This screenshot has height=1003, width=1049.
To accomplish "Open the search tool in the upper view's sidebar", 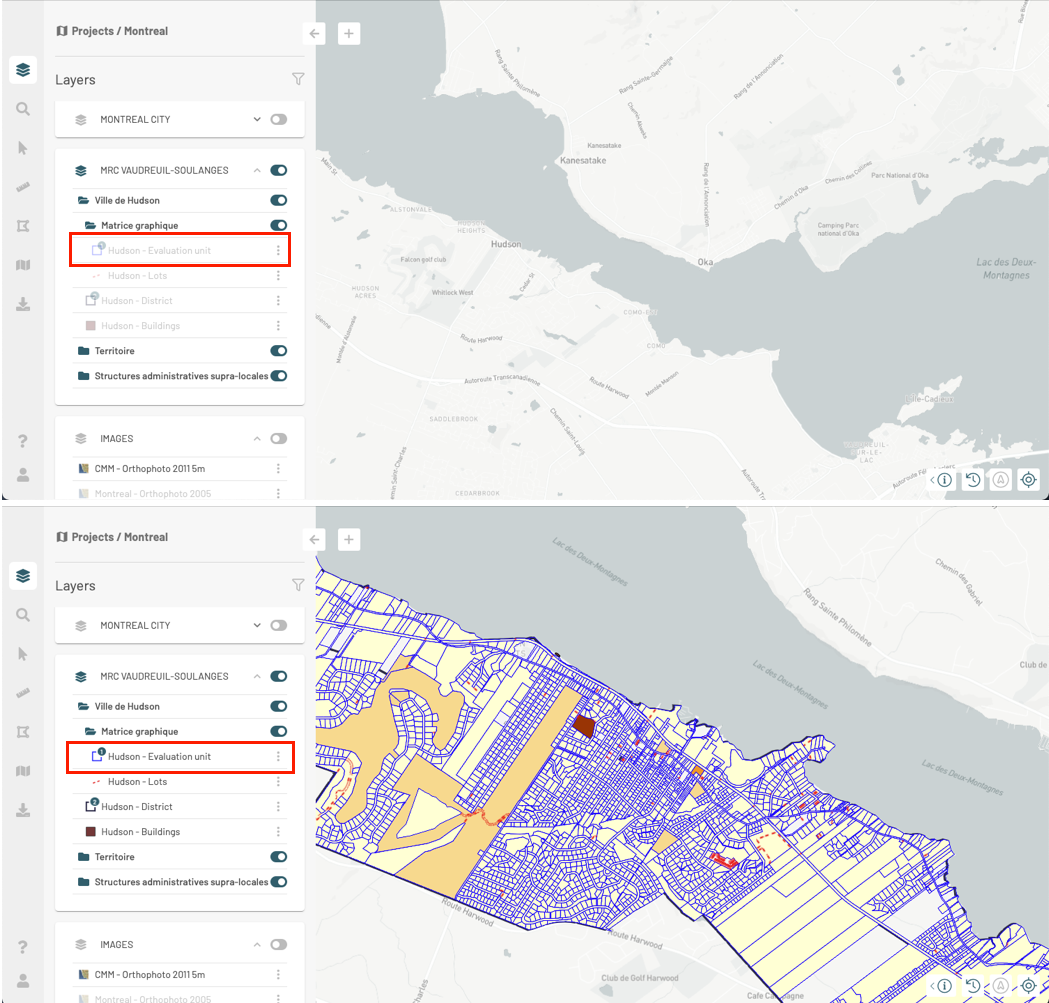I will [x=23, y=109].
